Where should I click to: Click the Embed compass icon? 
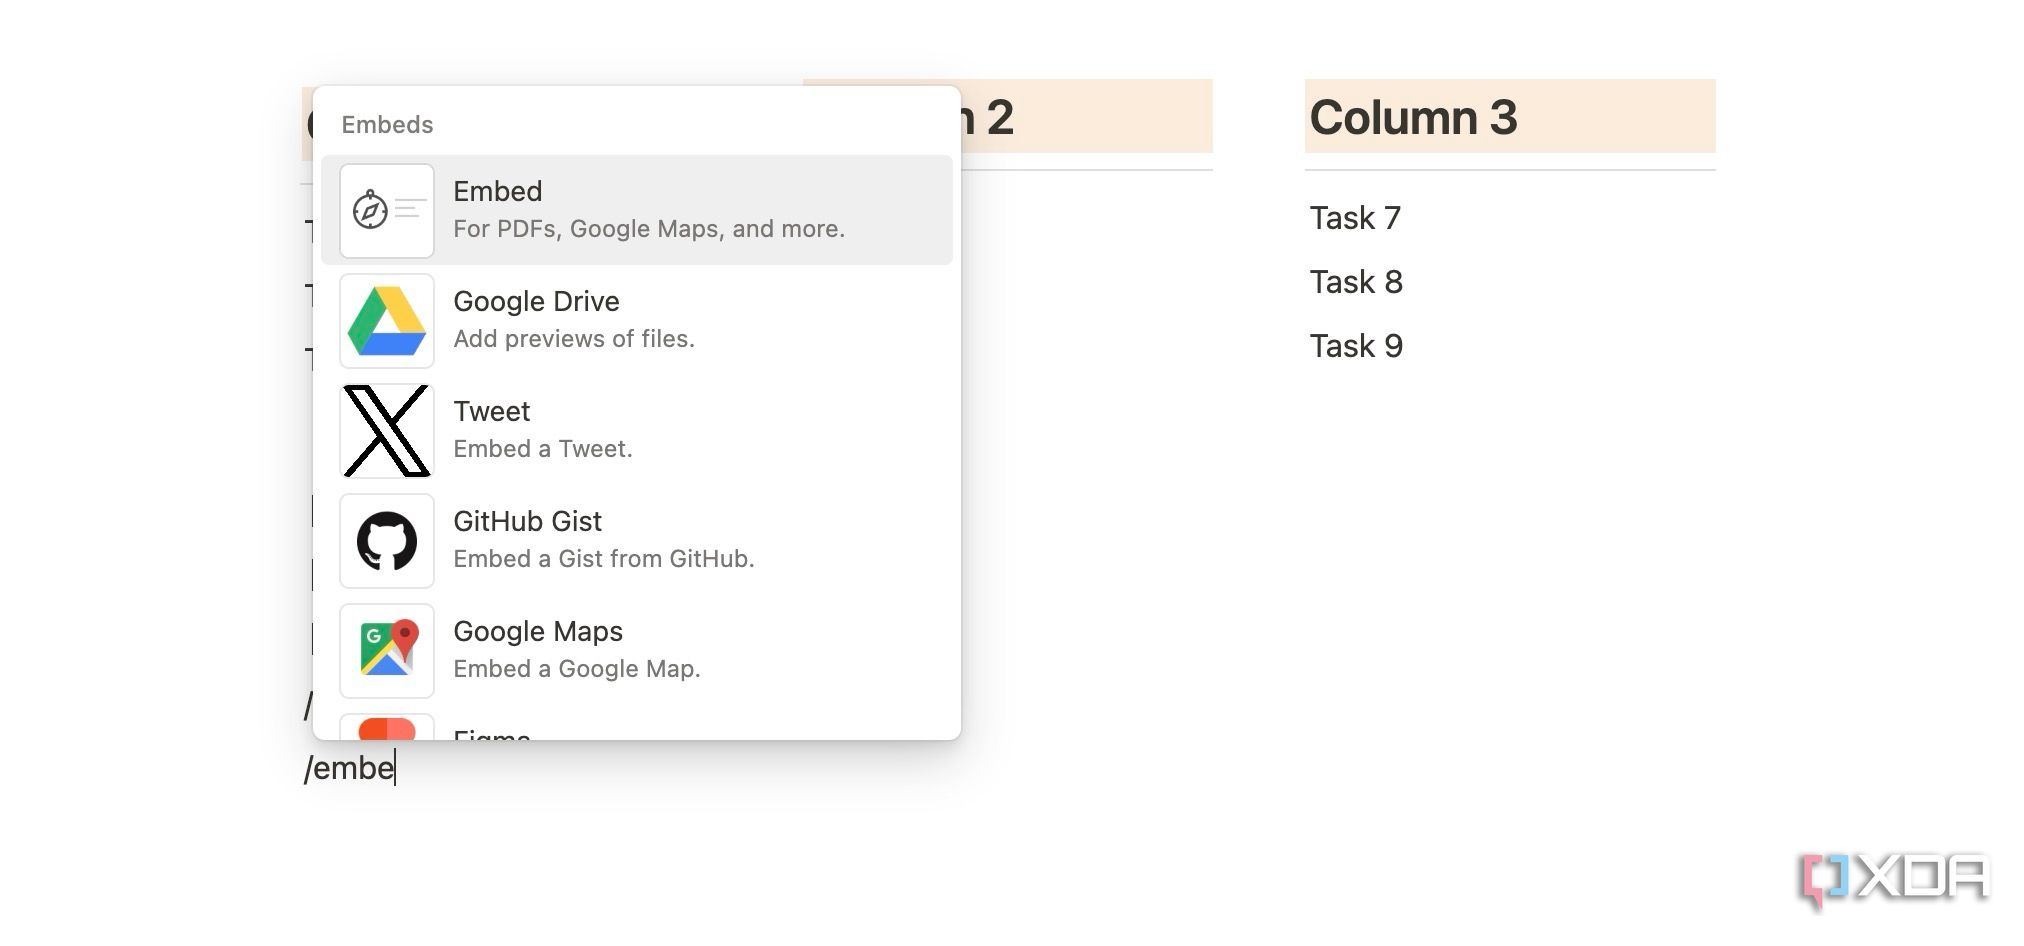[387, 211]
